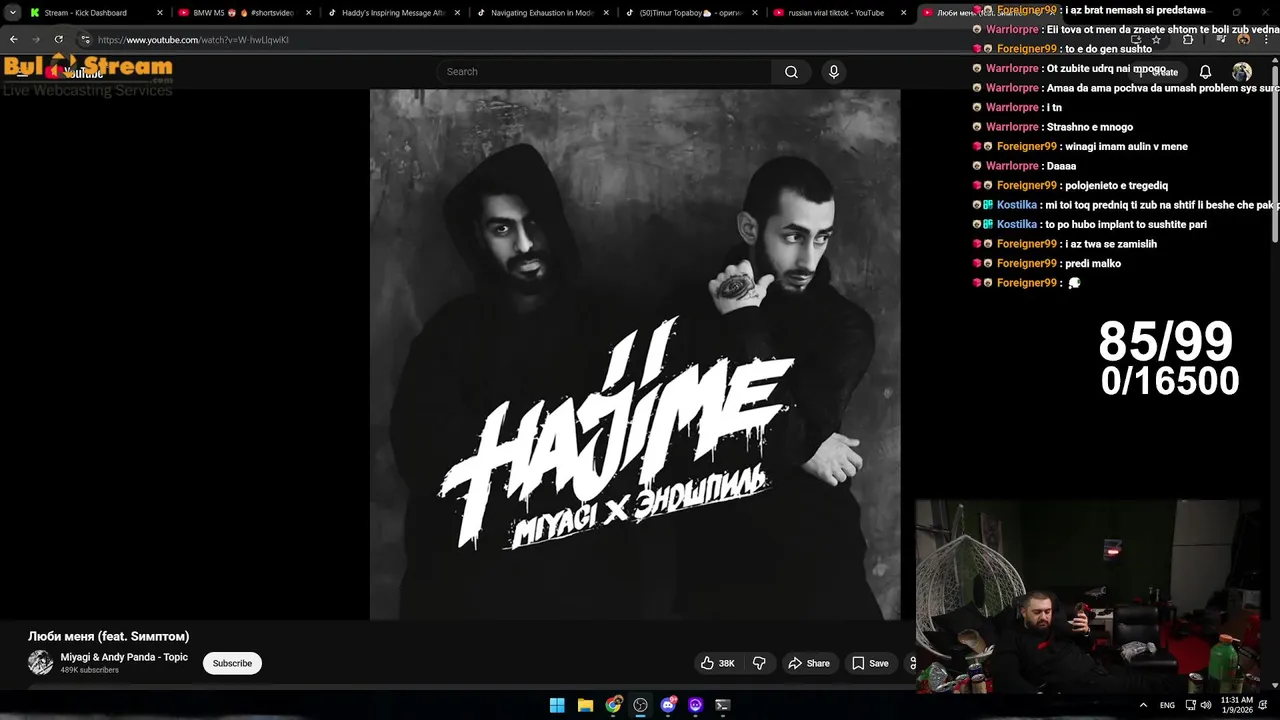Share the video with Share button

coord(808,663)
